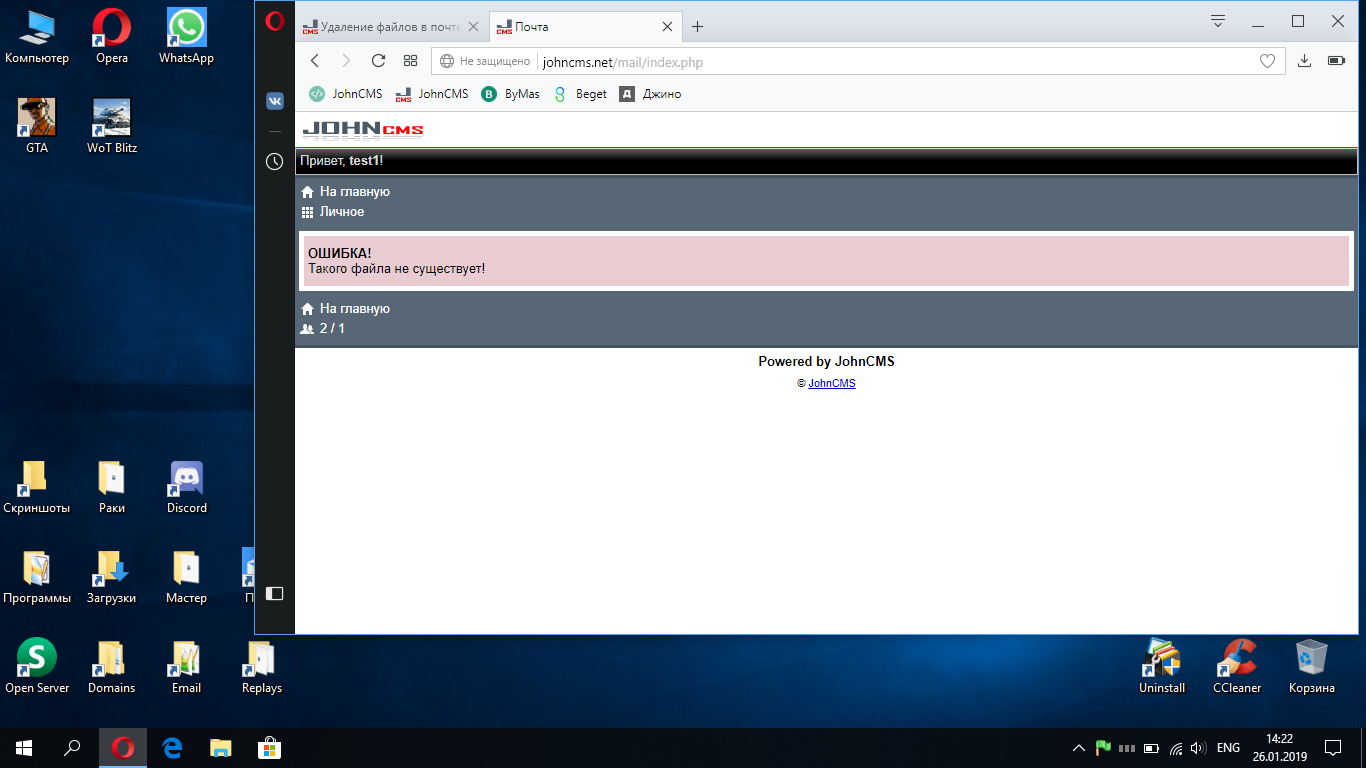Switch input language via ENG indicator

click(x=1228, y=748)
